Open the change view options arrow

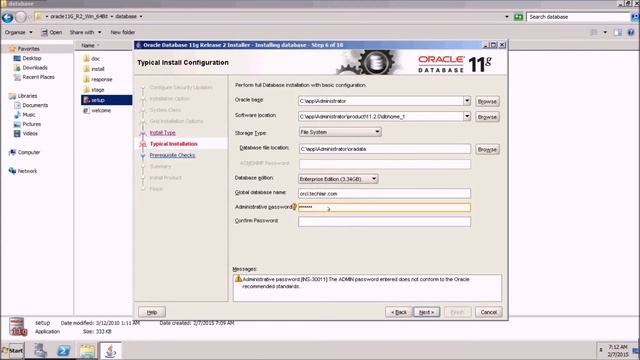click(x=605, y=32)
